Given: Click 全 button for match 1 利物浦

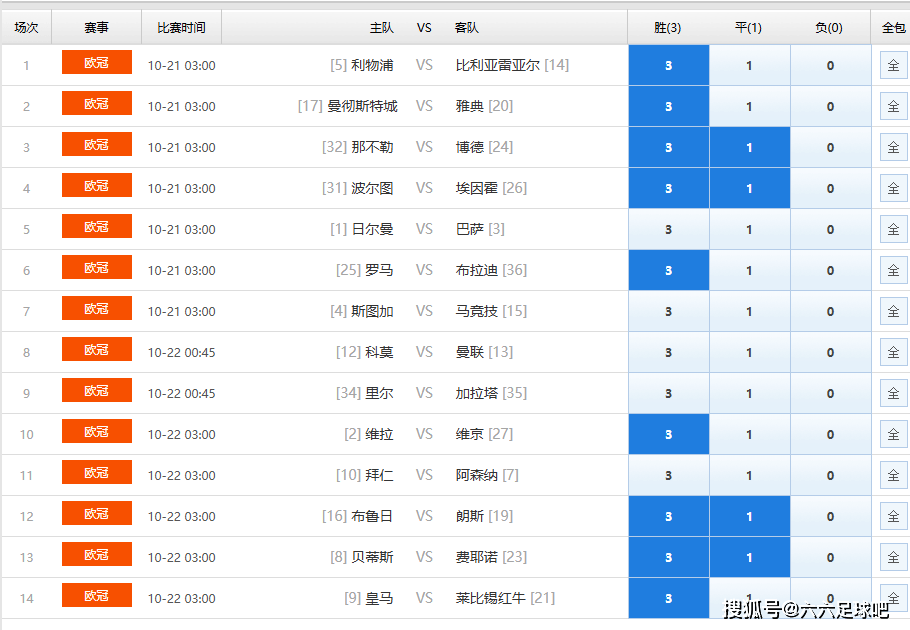Looking at the screenshot, I should [894, 66].
